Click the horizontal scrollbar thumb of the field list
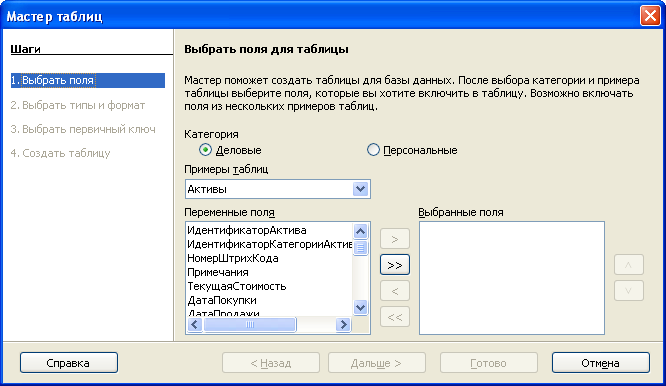 click(250, 325)
